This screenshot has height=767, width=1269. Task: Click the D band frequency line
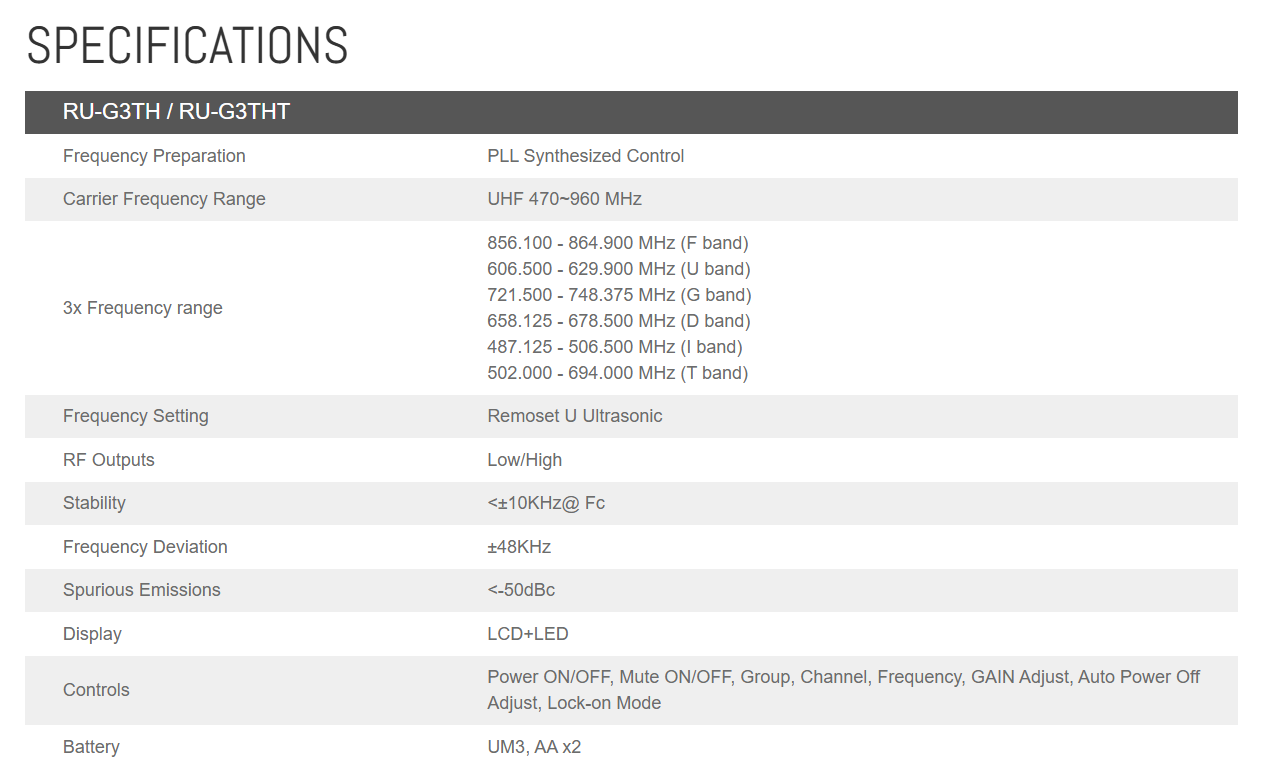(618, 321)
